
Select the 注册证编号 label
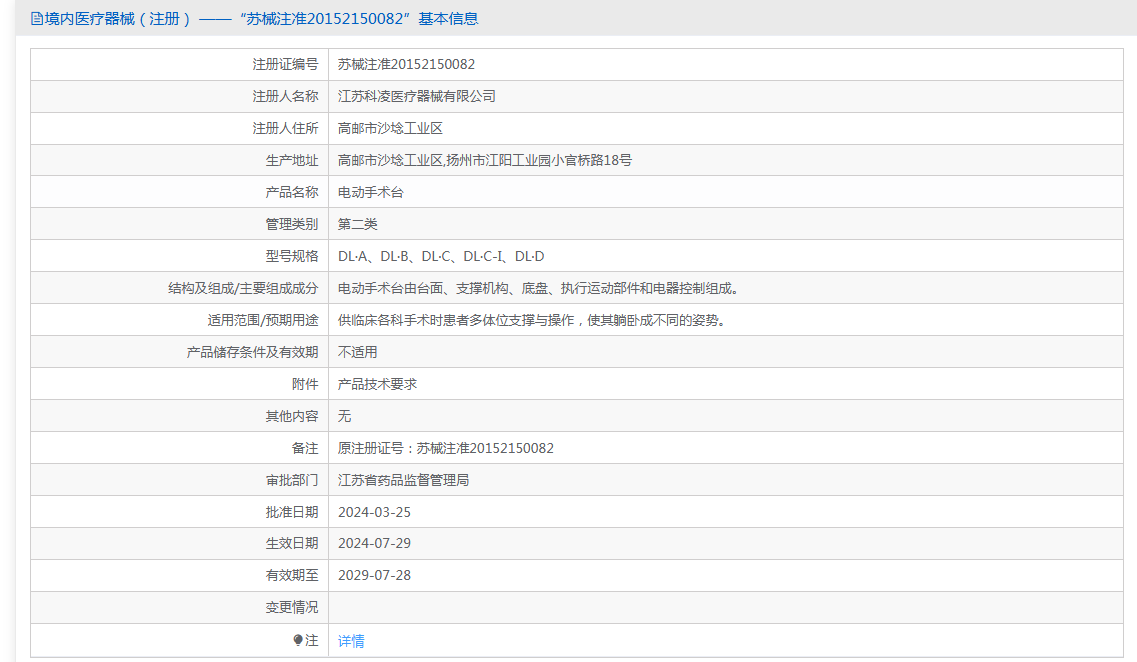click(x=285, y=65)
